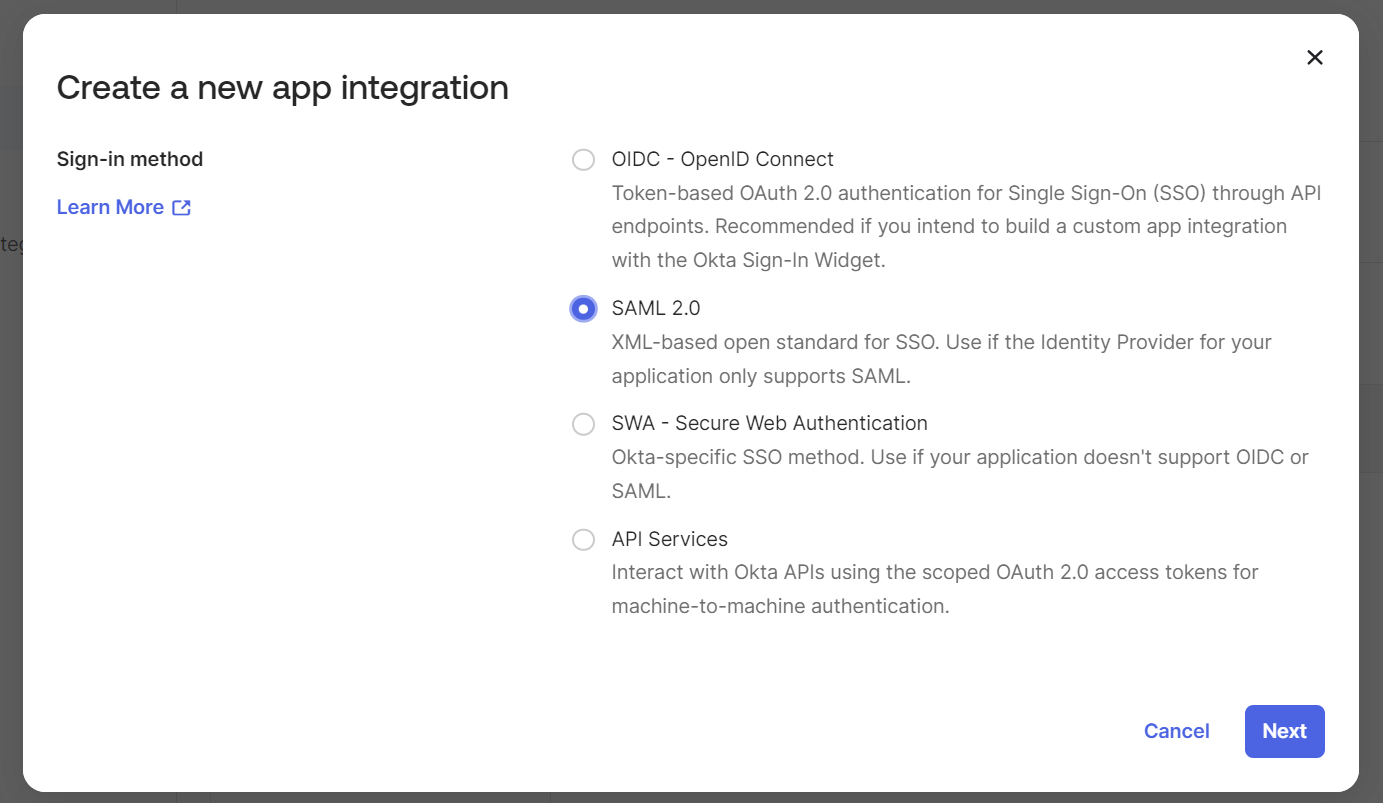Click the external-link icon beside Learn More
1383x803 pixels.
(181, 208)
